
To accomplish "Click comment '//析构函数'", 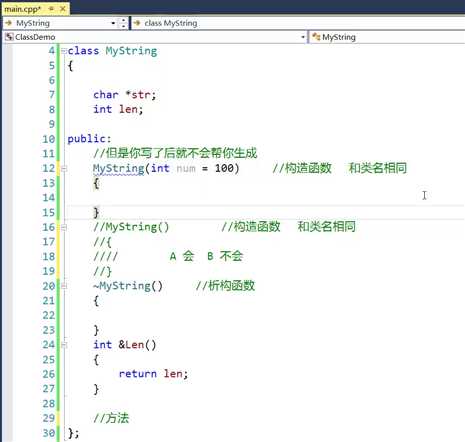I will coord(226,286).
